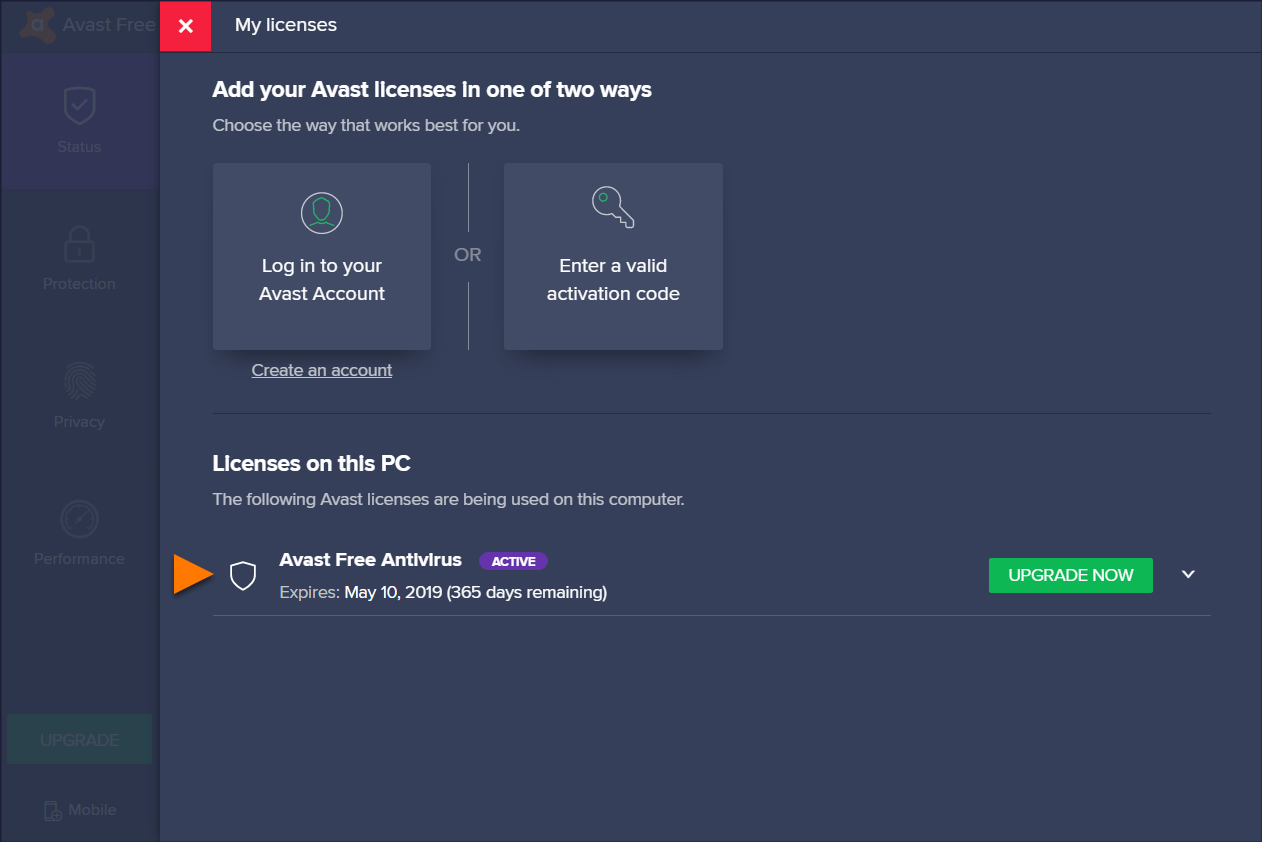Open the Status shield icon in sidebar
1262x842 pixels.
79,105
